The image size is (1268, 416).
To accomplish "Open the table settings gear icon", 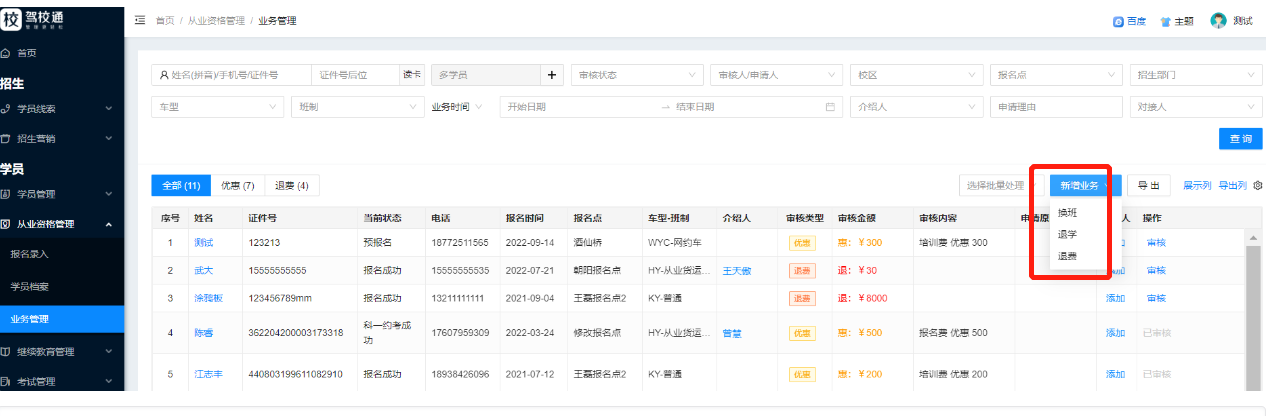I will click(x=1258, y=186).
